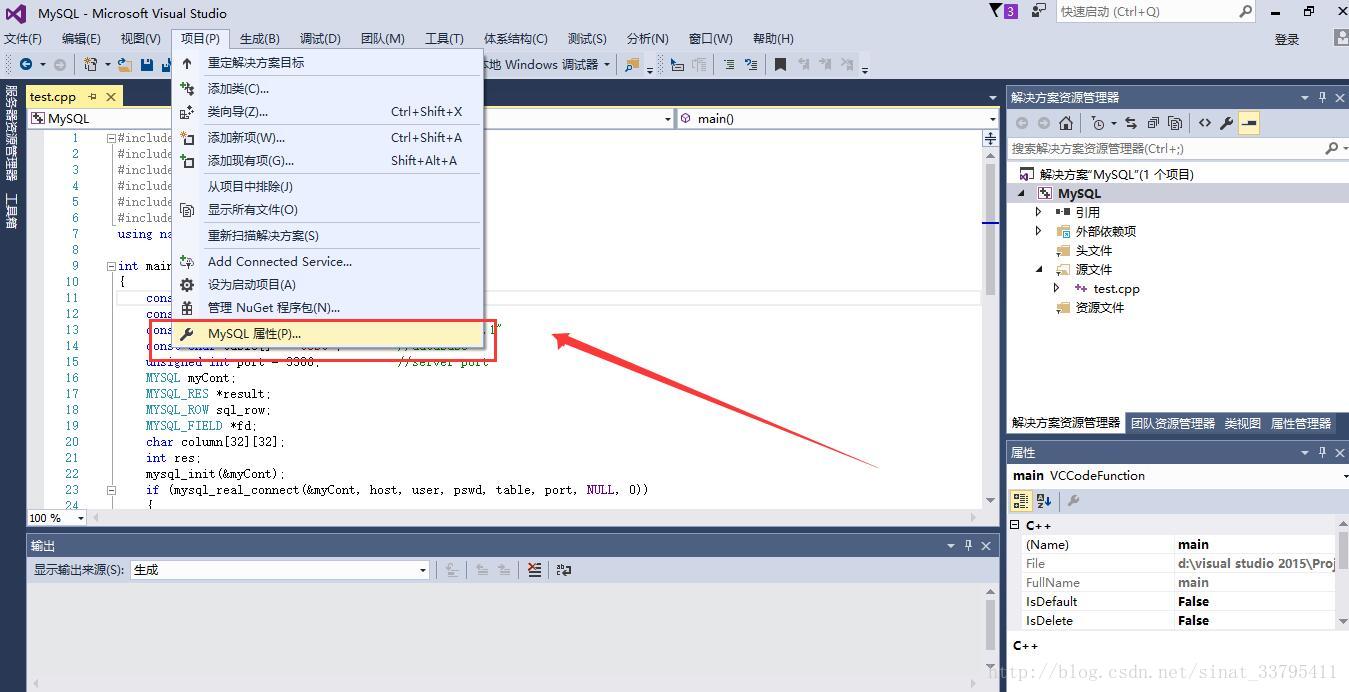This screenshot has height=692, width=1349.
Task: Click the 登录 sign-in link
Action: 1287,39
